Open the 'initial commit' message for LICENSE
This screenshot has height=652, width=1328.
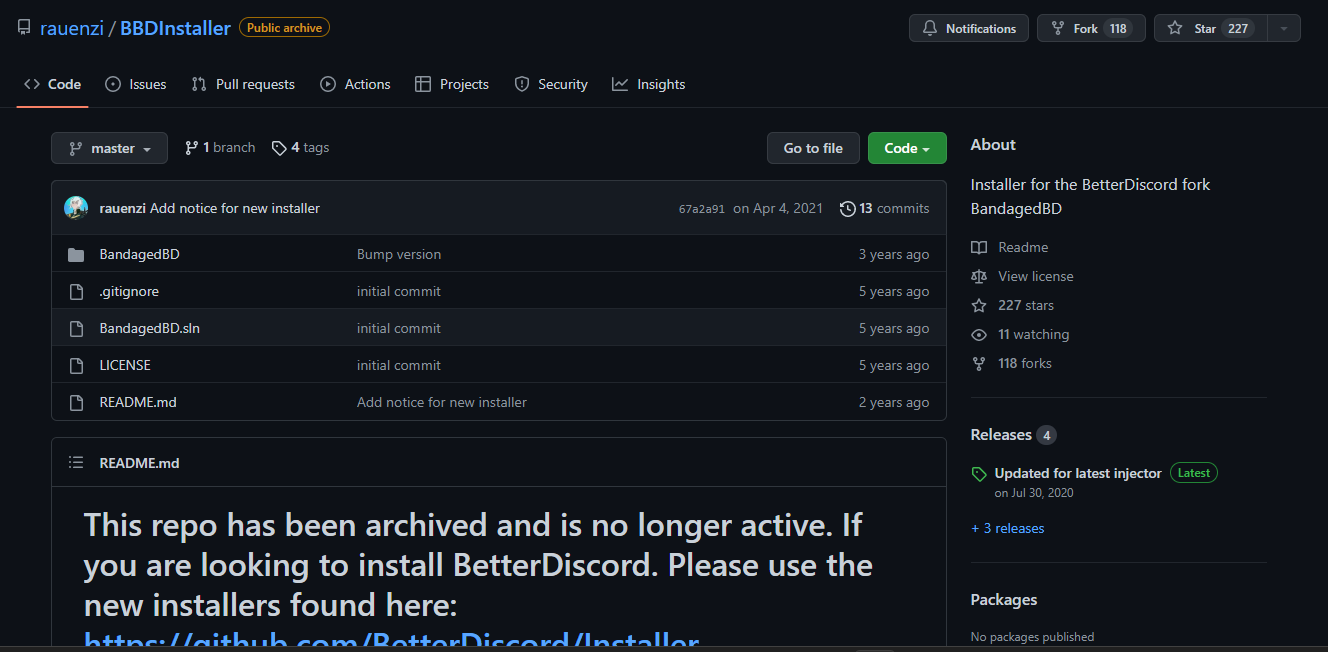[x=399, y=365]
